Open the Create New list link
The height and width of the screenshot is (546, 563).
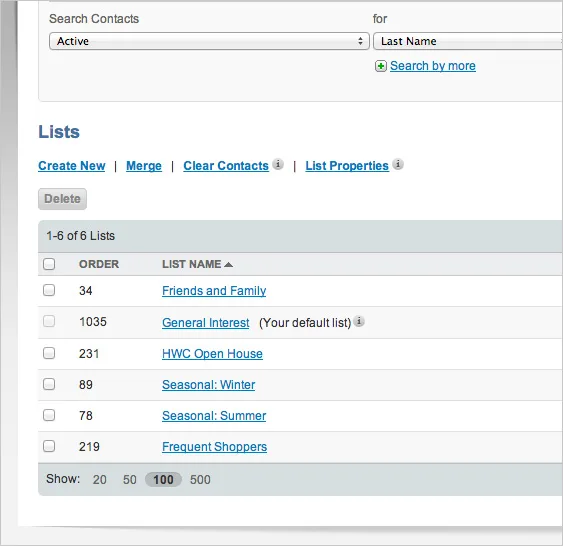pos(72,166)
